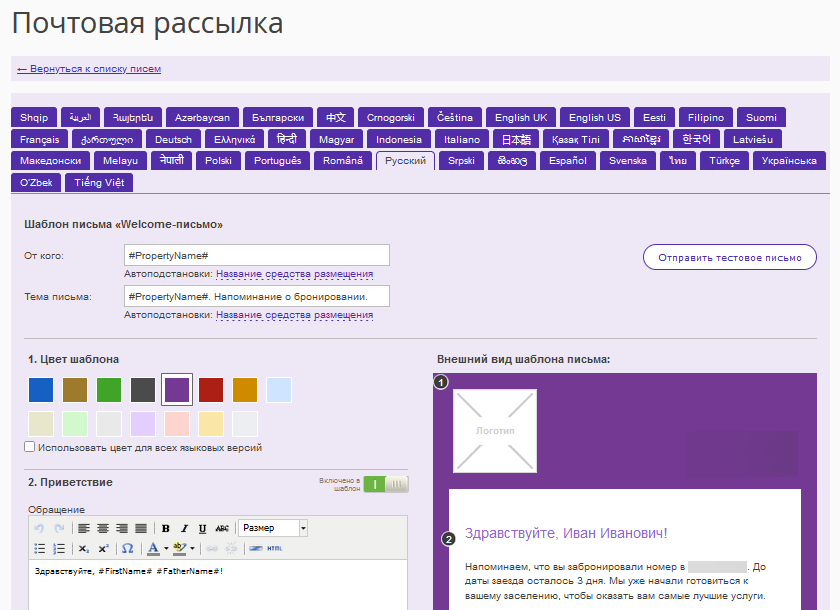The image size is (840, 610).
Task: Apply underline formatting
Action: click(x=202, y=529)
